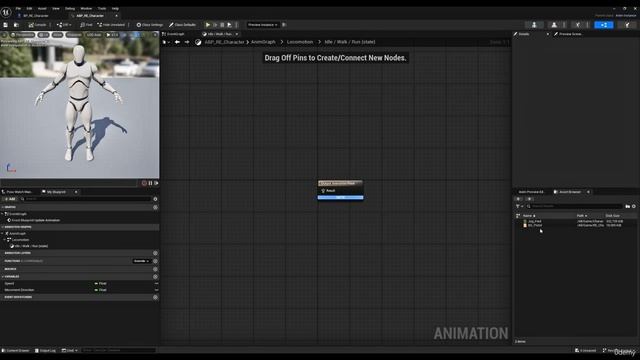
Task: Add new variable with plus icon
Action: pyautogui.click(x=155, y=277)
